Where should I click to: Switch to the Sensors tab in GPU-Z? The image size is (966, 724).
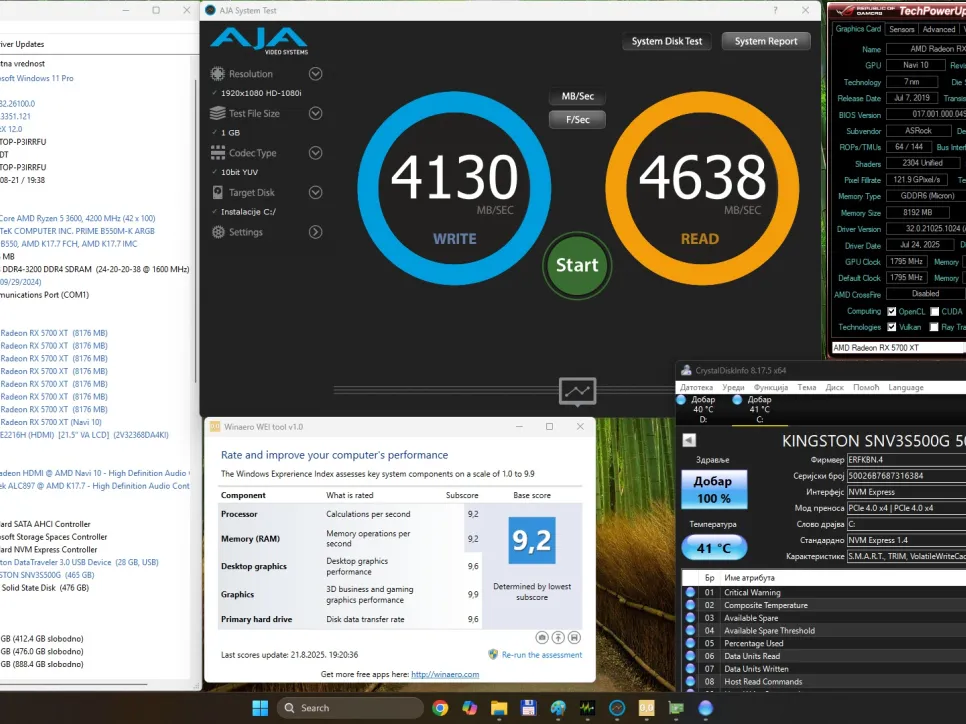pos(901,30)
